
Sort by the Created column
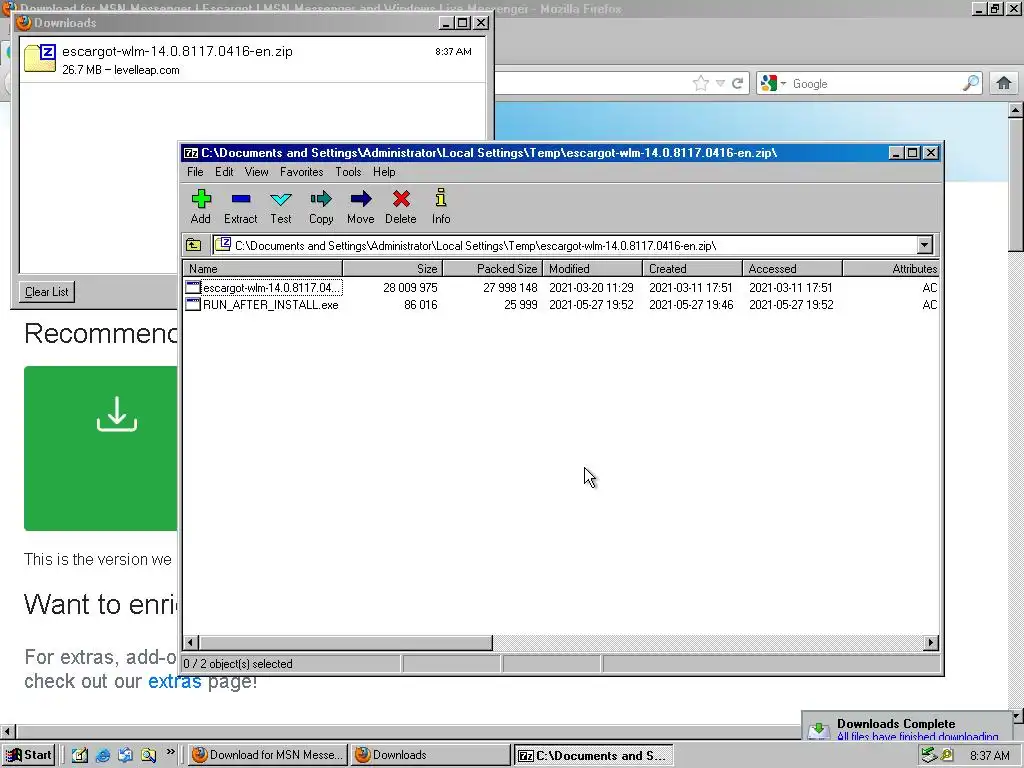pyautogui.click(x=693, y=268)
